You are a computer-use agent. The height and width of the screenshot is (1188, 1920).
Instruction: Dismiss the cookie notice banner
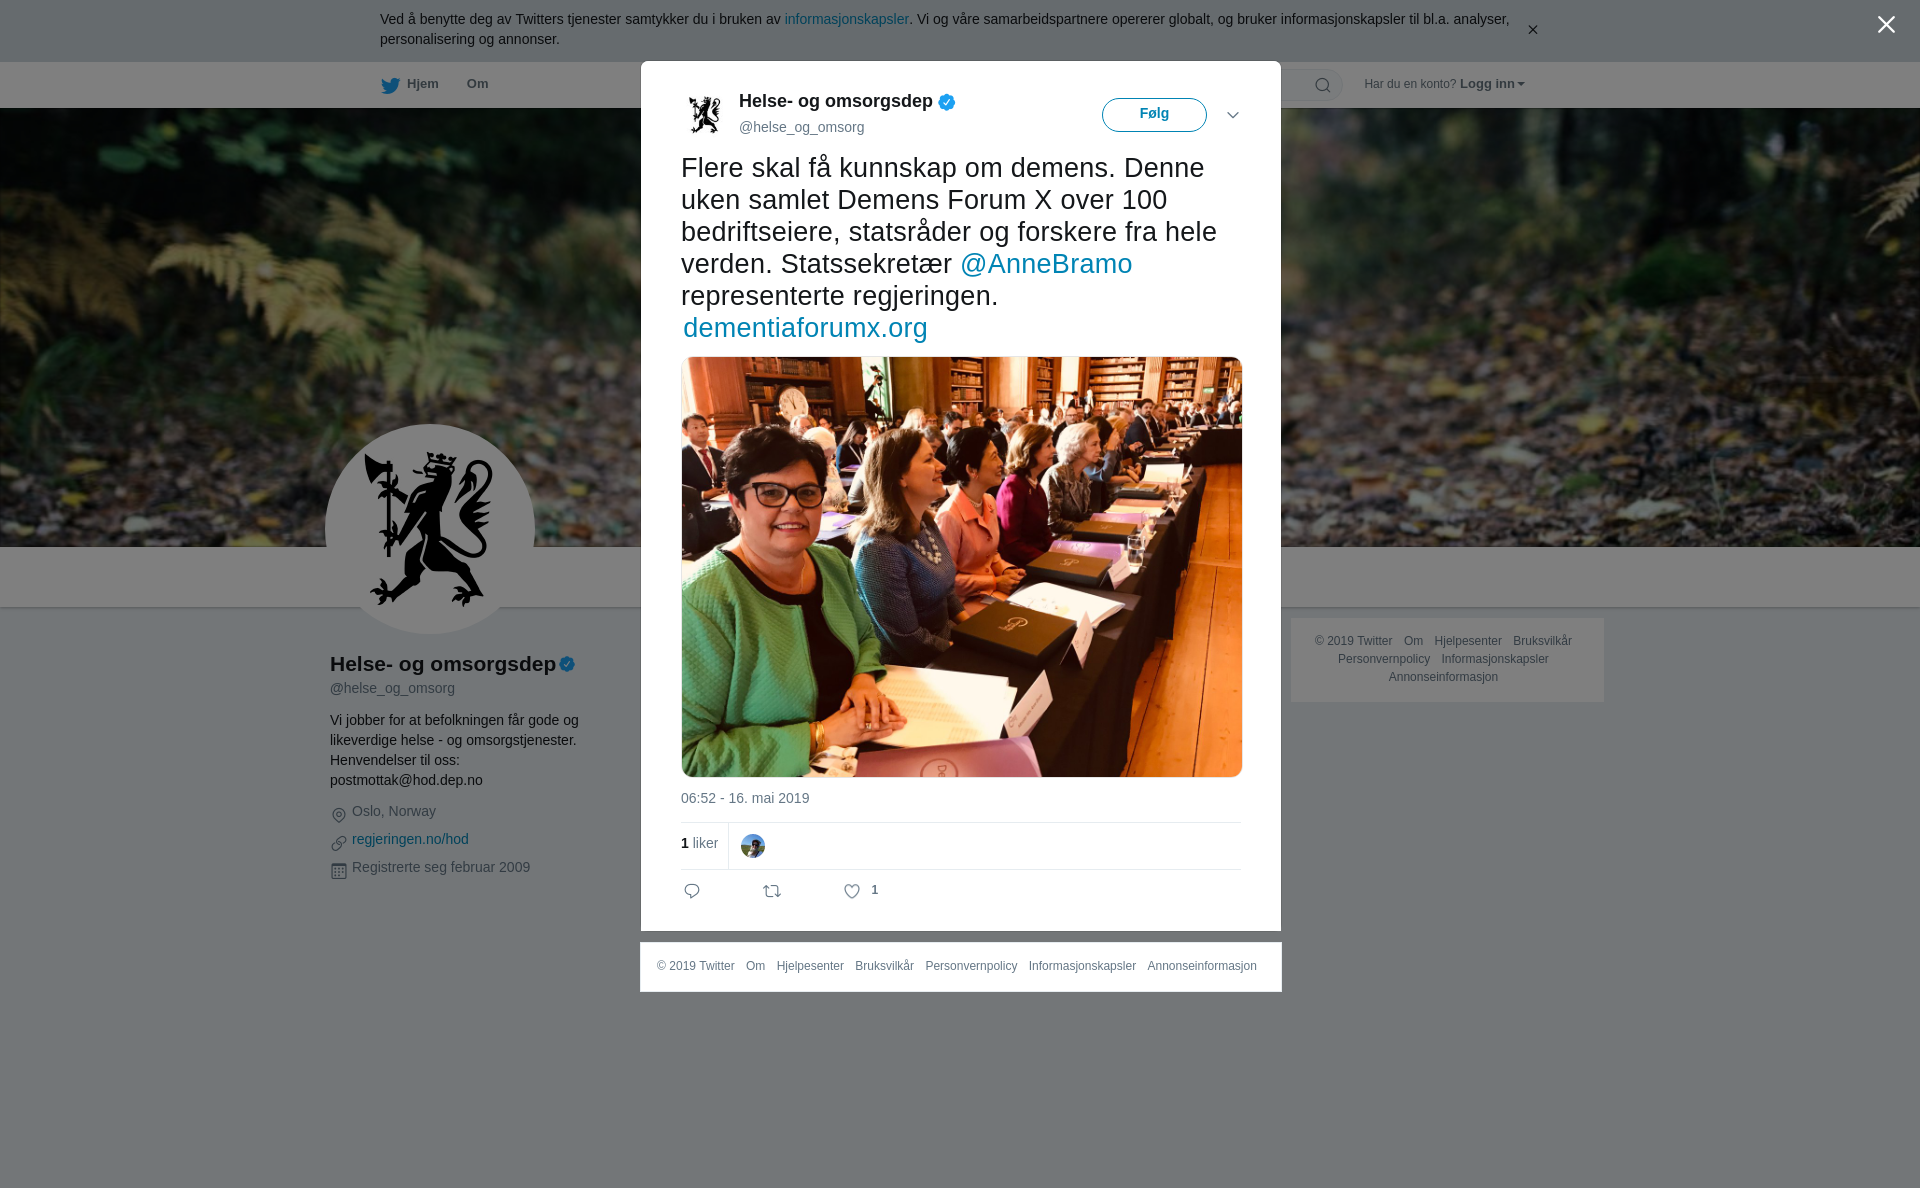click(1532, 30)
